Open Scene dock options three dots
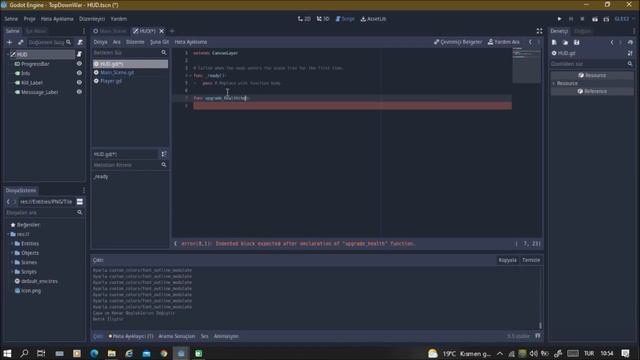The width and height of the screenshot is (640, 360). point(84,31)
